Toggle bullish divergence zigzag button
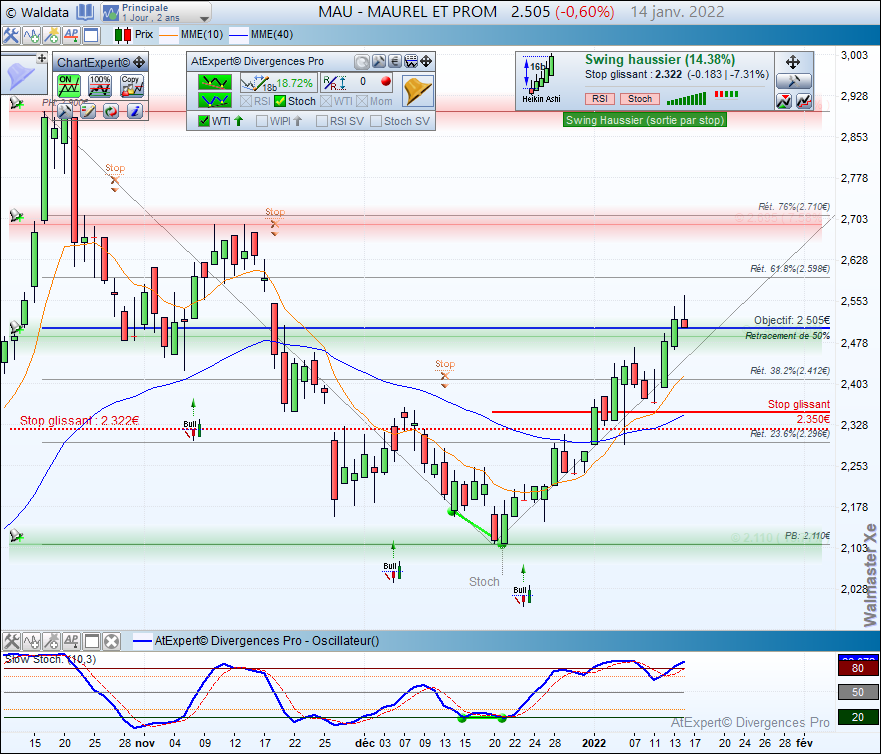The image size is (881, 754). (x=215, y=101)
